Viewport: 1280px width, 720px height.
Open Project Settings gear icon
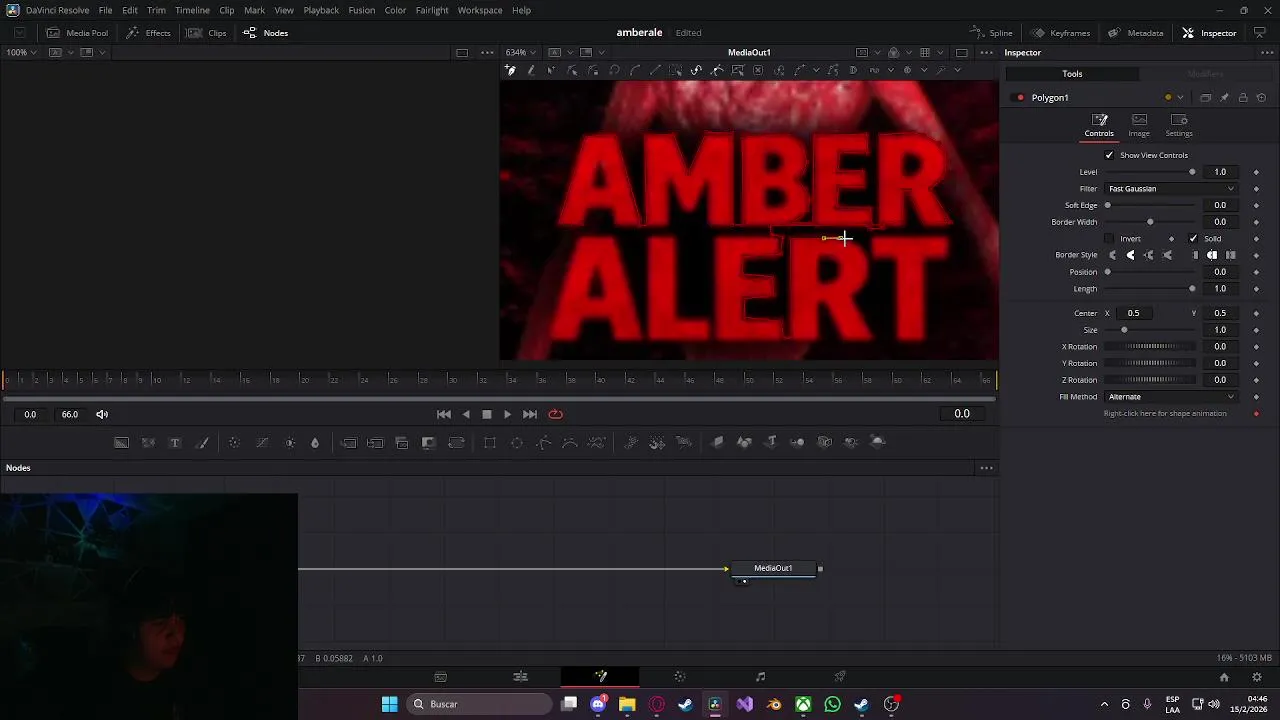[x=1257, y=677]
